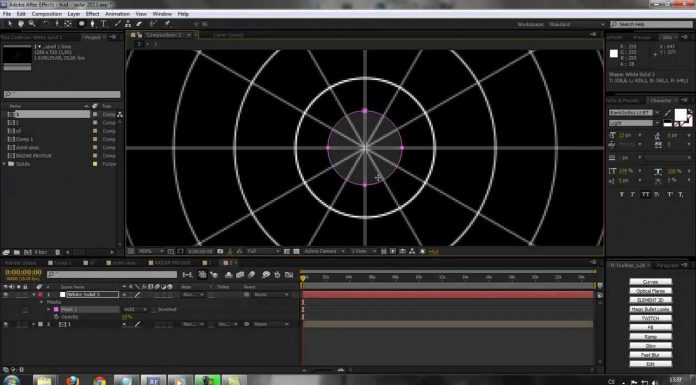Select the Pen tool
The height and width of the screenshot is (385, 696).
pyautogui.click(x=92, y=24)
